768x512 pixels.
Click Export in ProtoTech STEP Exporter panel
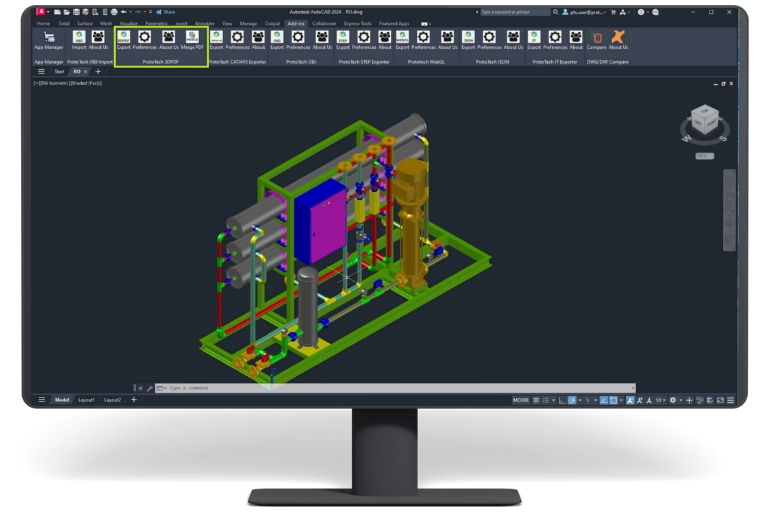[x=343, y=40]
